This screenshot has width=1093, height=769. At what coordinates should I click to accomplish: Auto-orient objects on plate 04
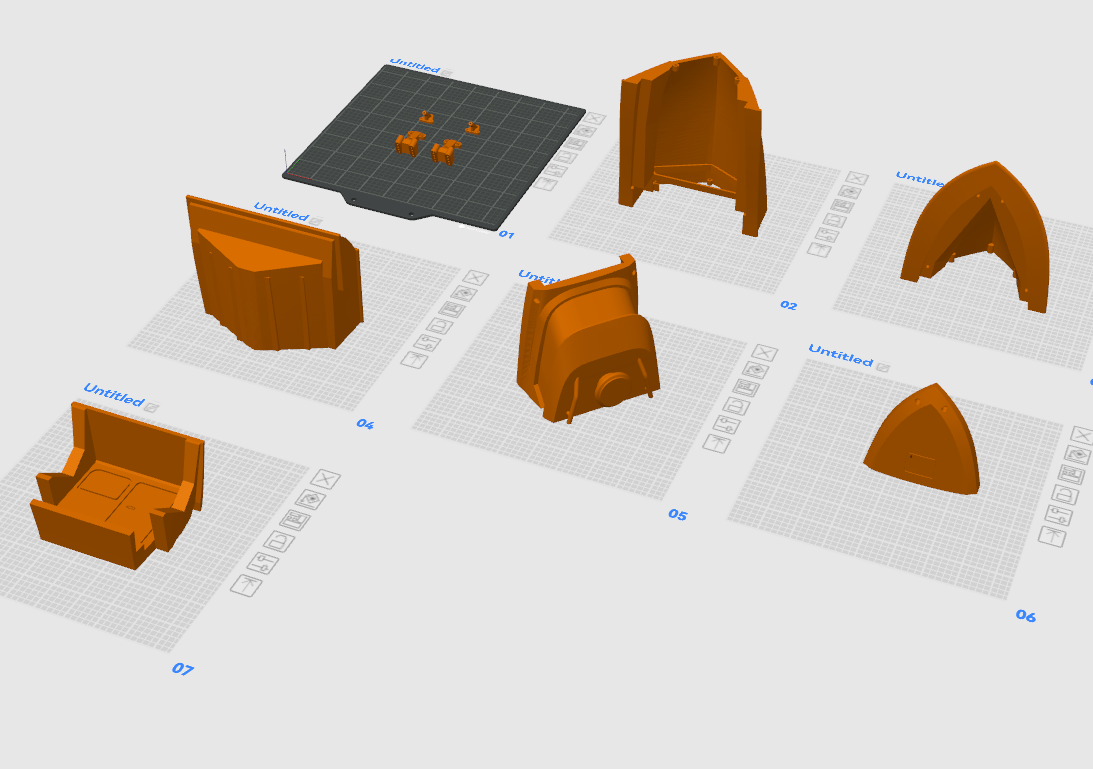[x=464, y=294]
